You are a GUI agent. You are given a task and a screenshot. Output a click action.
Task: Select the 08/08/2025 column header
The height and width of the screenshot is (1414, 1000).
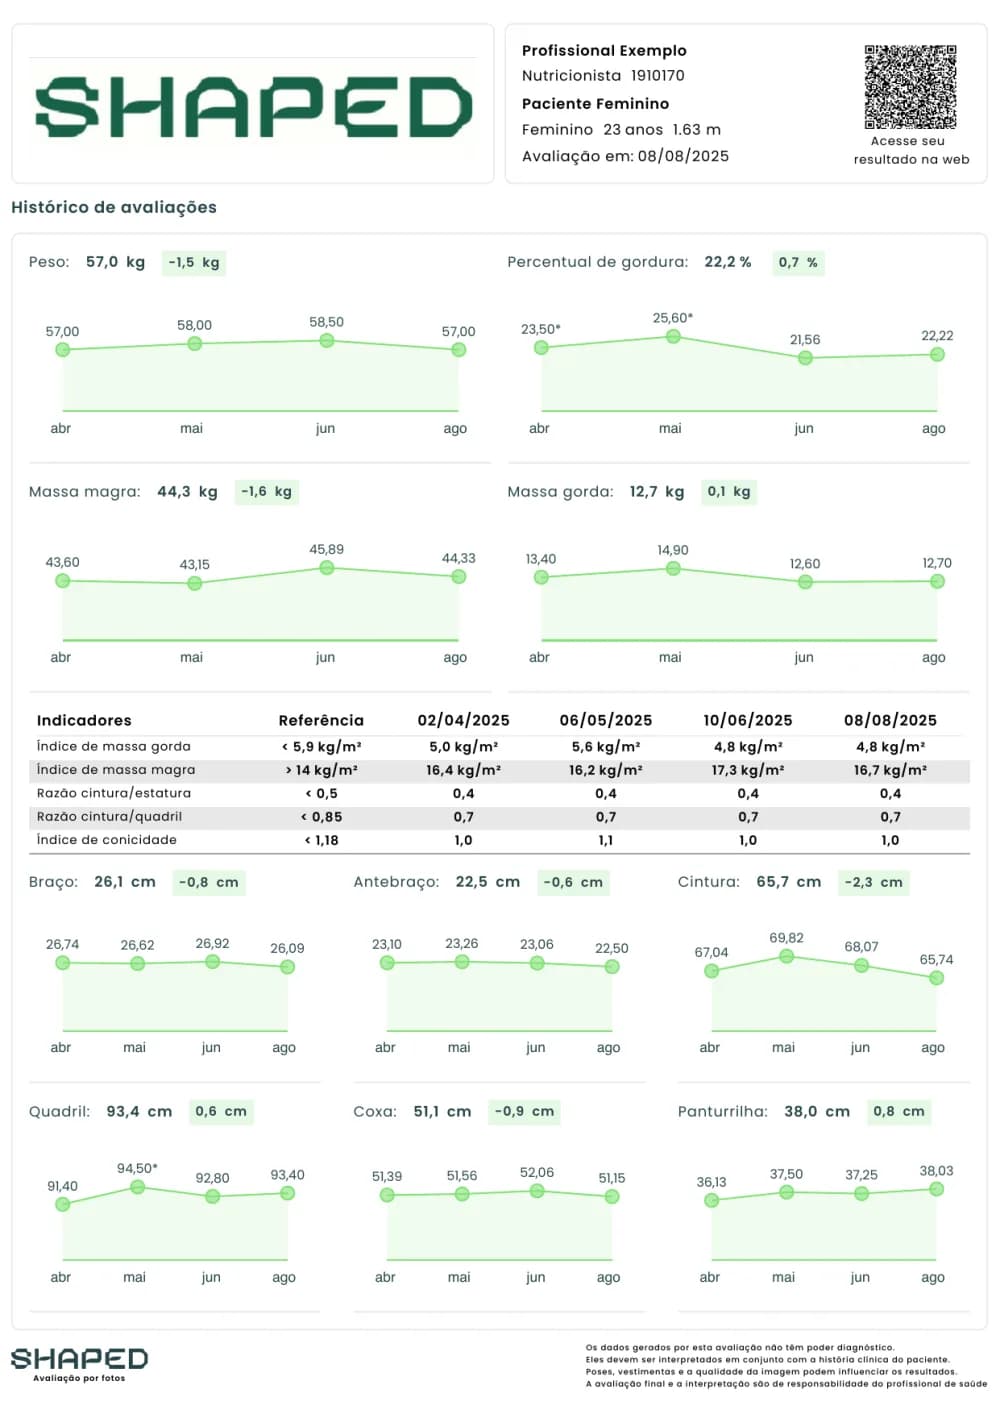click(890, 720)
